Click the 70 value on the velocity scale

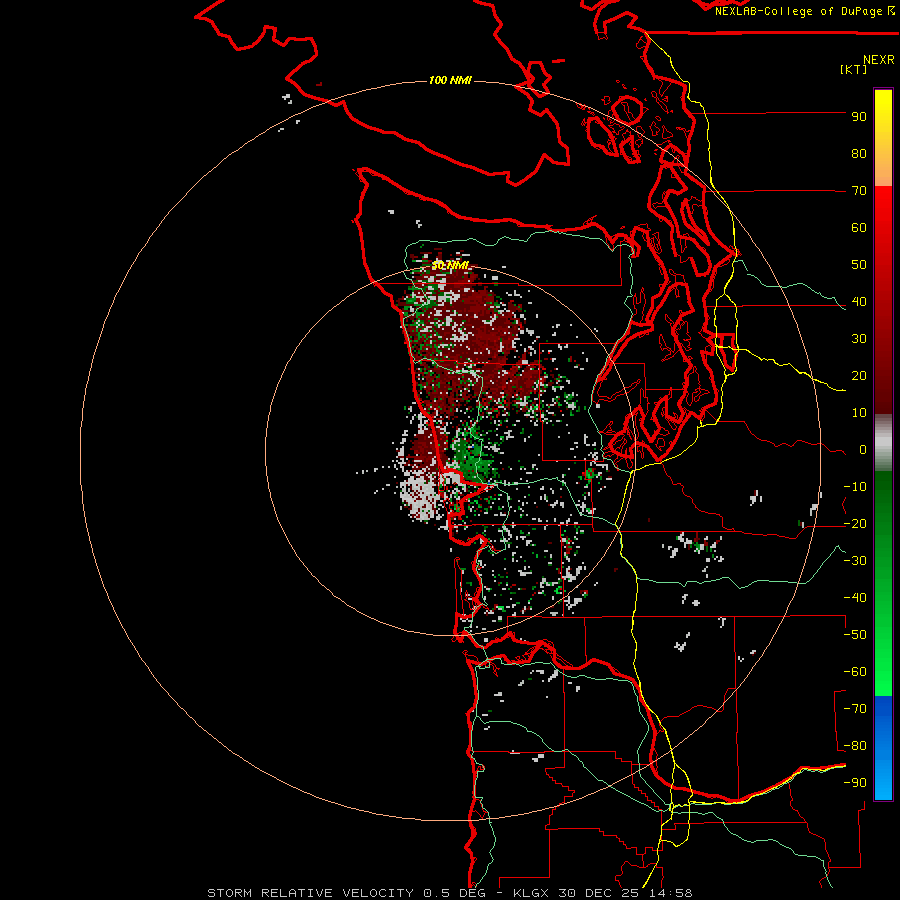[x=859, y=191]
